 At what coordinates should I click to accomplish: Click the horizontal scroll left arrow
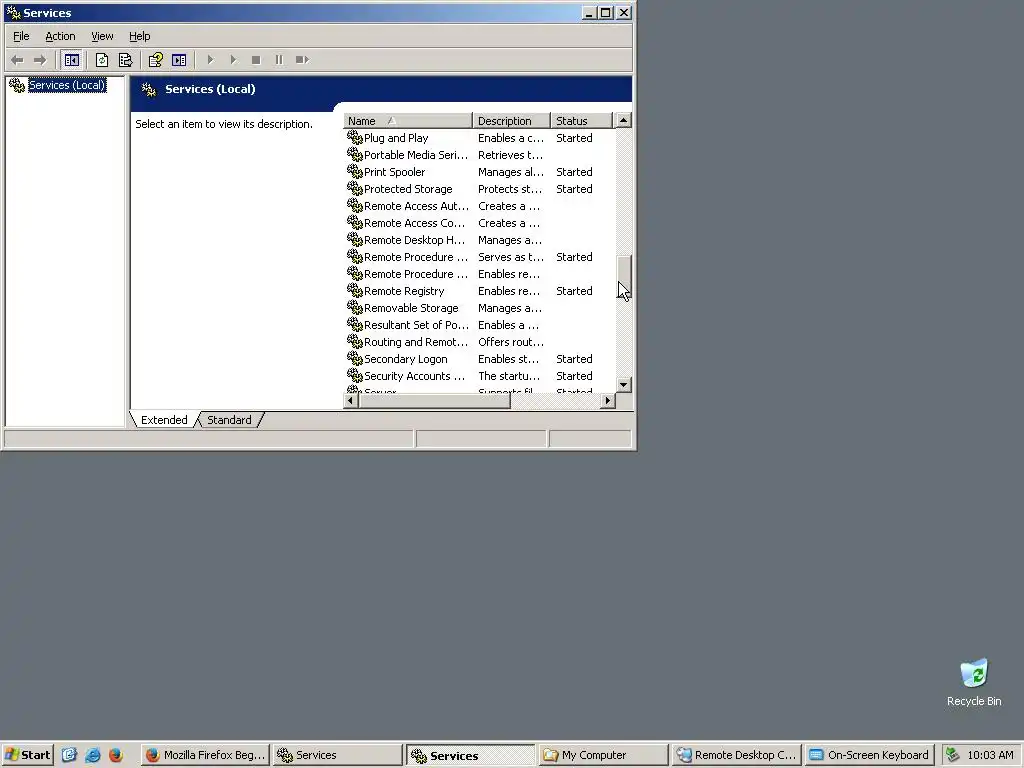click(351, 400)
